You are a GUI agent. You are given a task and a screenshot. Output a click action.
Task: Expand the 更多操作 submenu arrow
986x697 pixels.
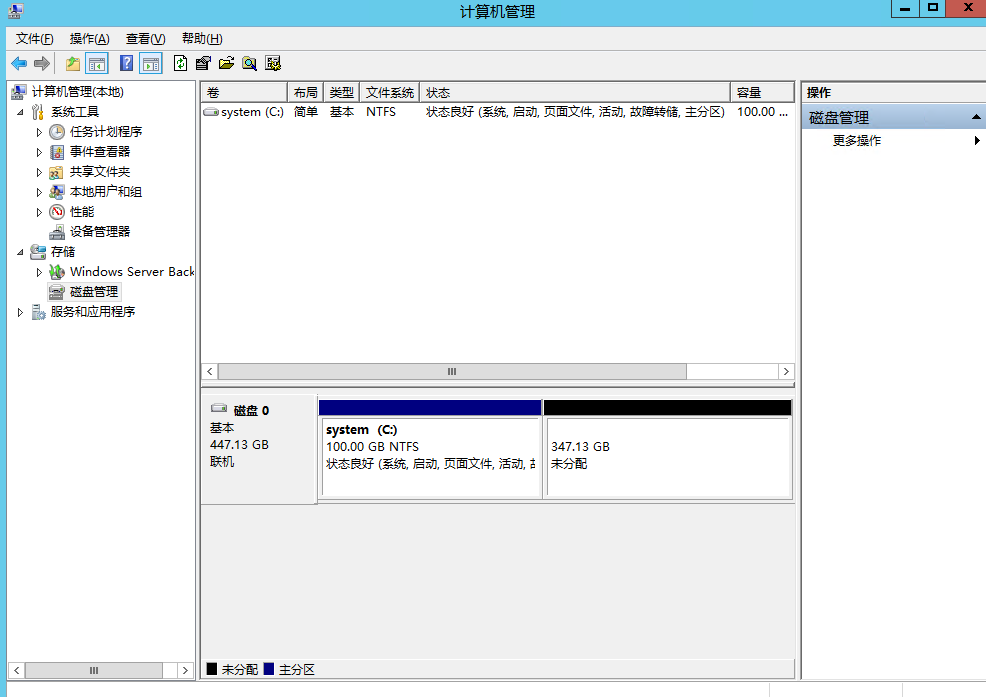tap(977, 140)
